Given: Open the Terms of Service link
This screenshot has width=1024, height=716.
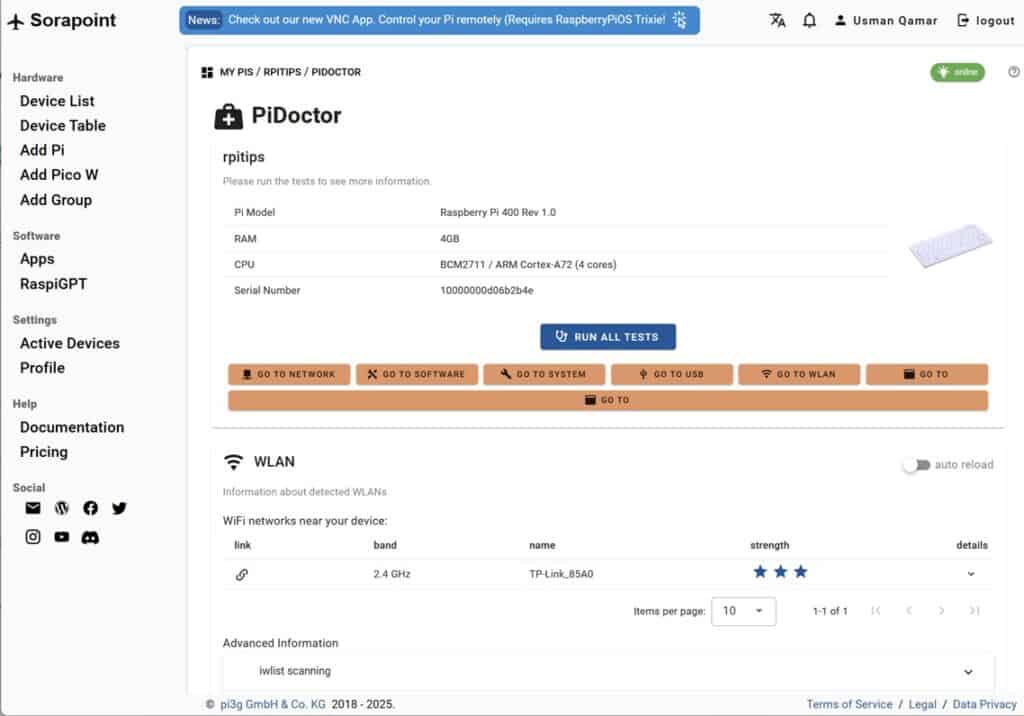Looking at the screenshot, I should click(849, 704).
